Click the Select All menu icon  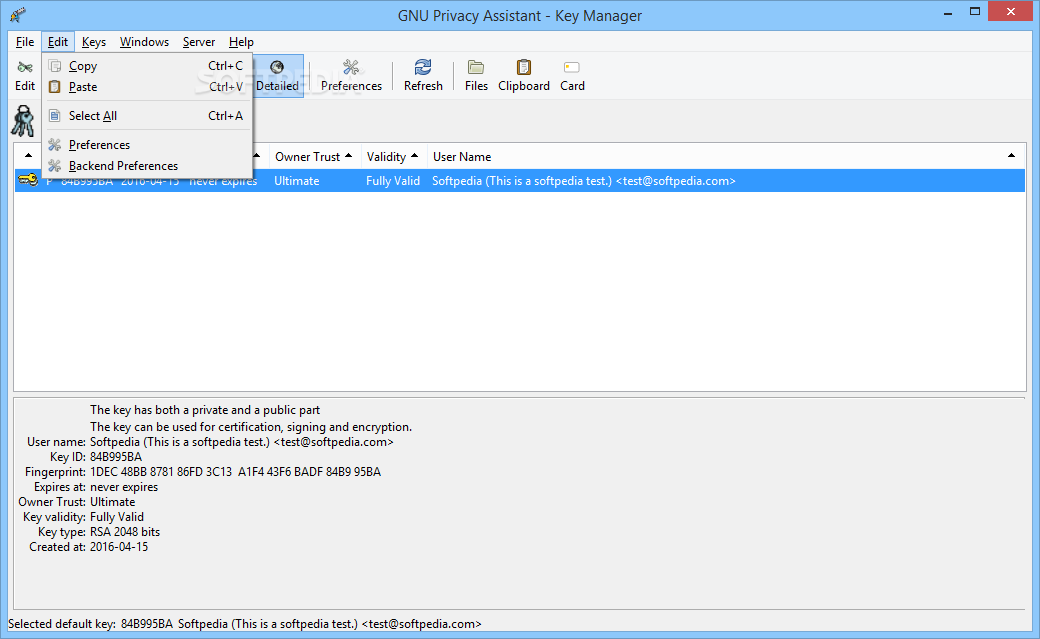55,115
